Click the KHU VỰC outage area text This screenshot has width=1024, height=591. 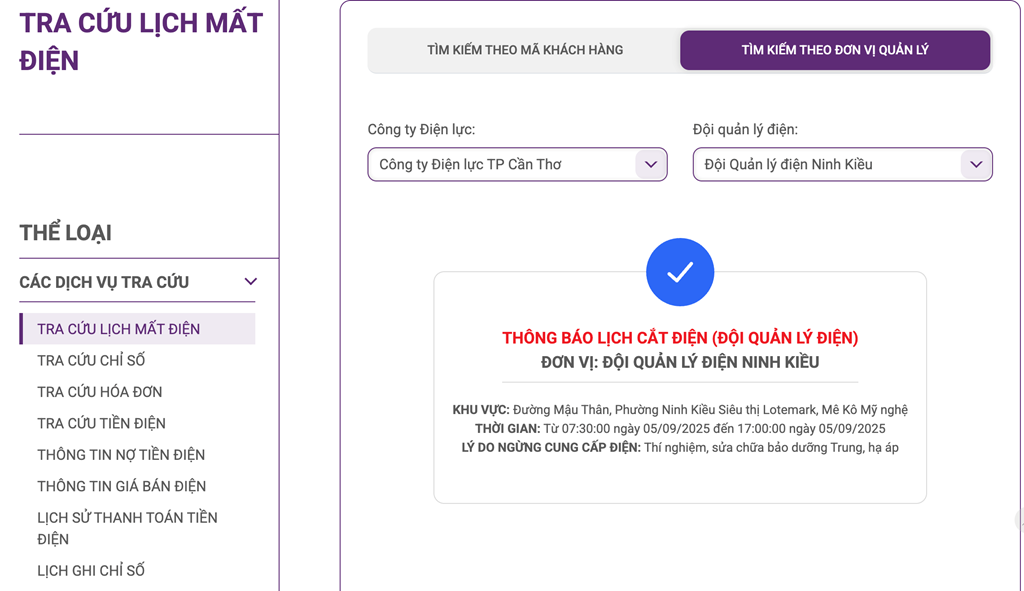pos(680,409)
